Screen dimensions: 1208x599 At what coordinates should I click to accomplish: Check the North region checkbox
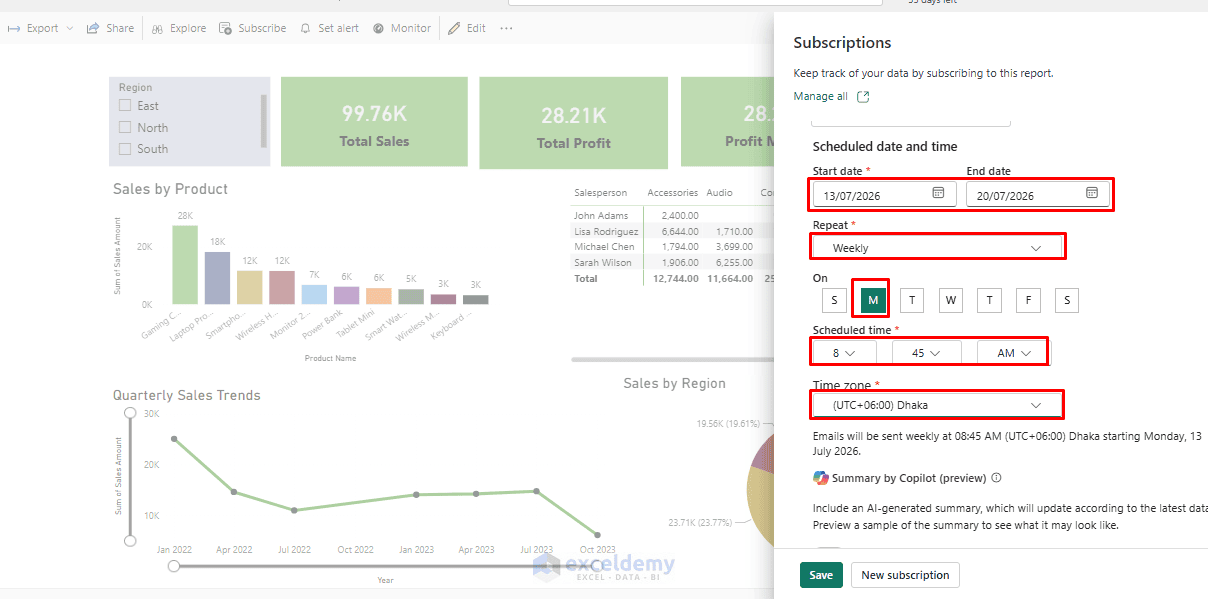[x=125, y=127]
